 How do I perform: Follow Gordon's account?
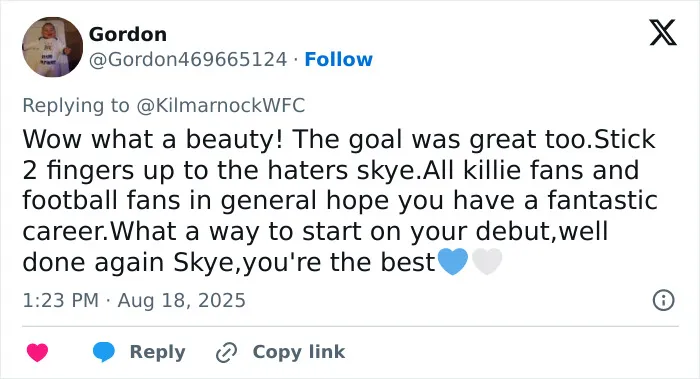(x=338, y=59)
